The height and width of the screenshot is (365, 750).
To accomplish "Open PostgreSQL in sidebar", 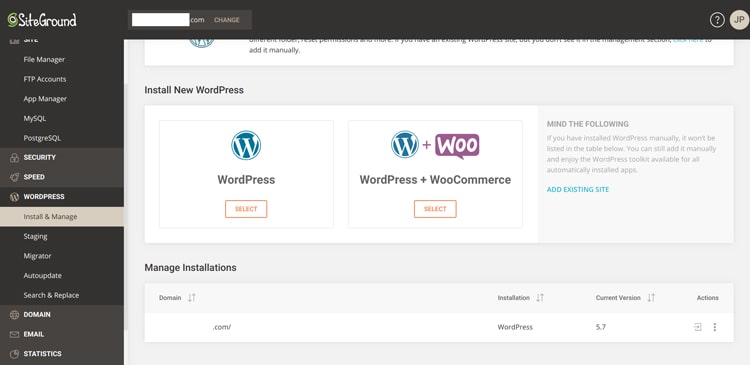I will pyautogui.click(x=42, y=138).
